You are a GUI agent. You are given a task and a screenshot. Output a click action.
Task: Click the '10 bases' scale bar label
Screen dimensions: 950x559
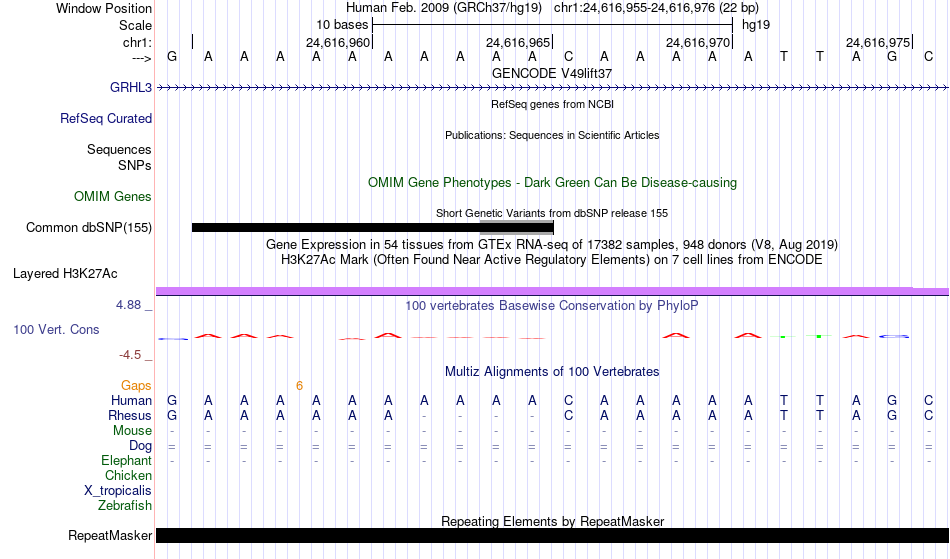(342, 25)
